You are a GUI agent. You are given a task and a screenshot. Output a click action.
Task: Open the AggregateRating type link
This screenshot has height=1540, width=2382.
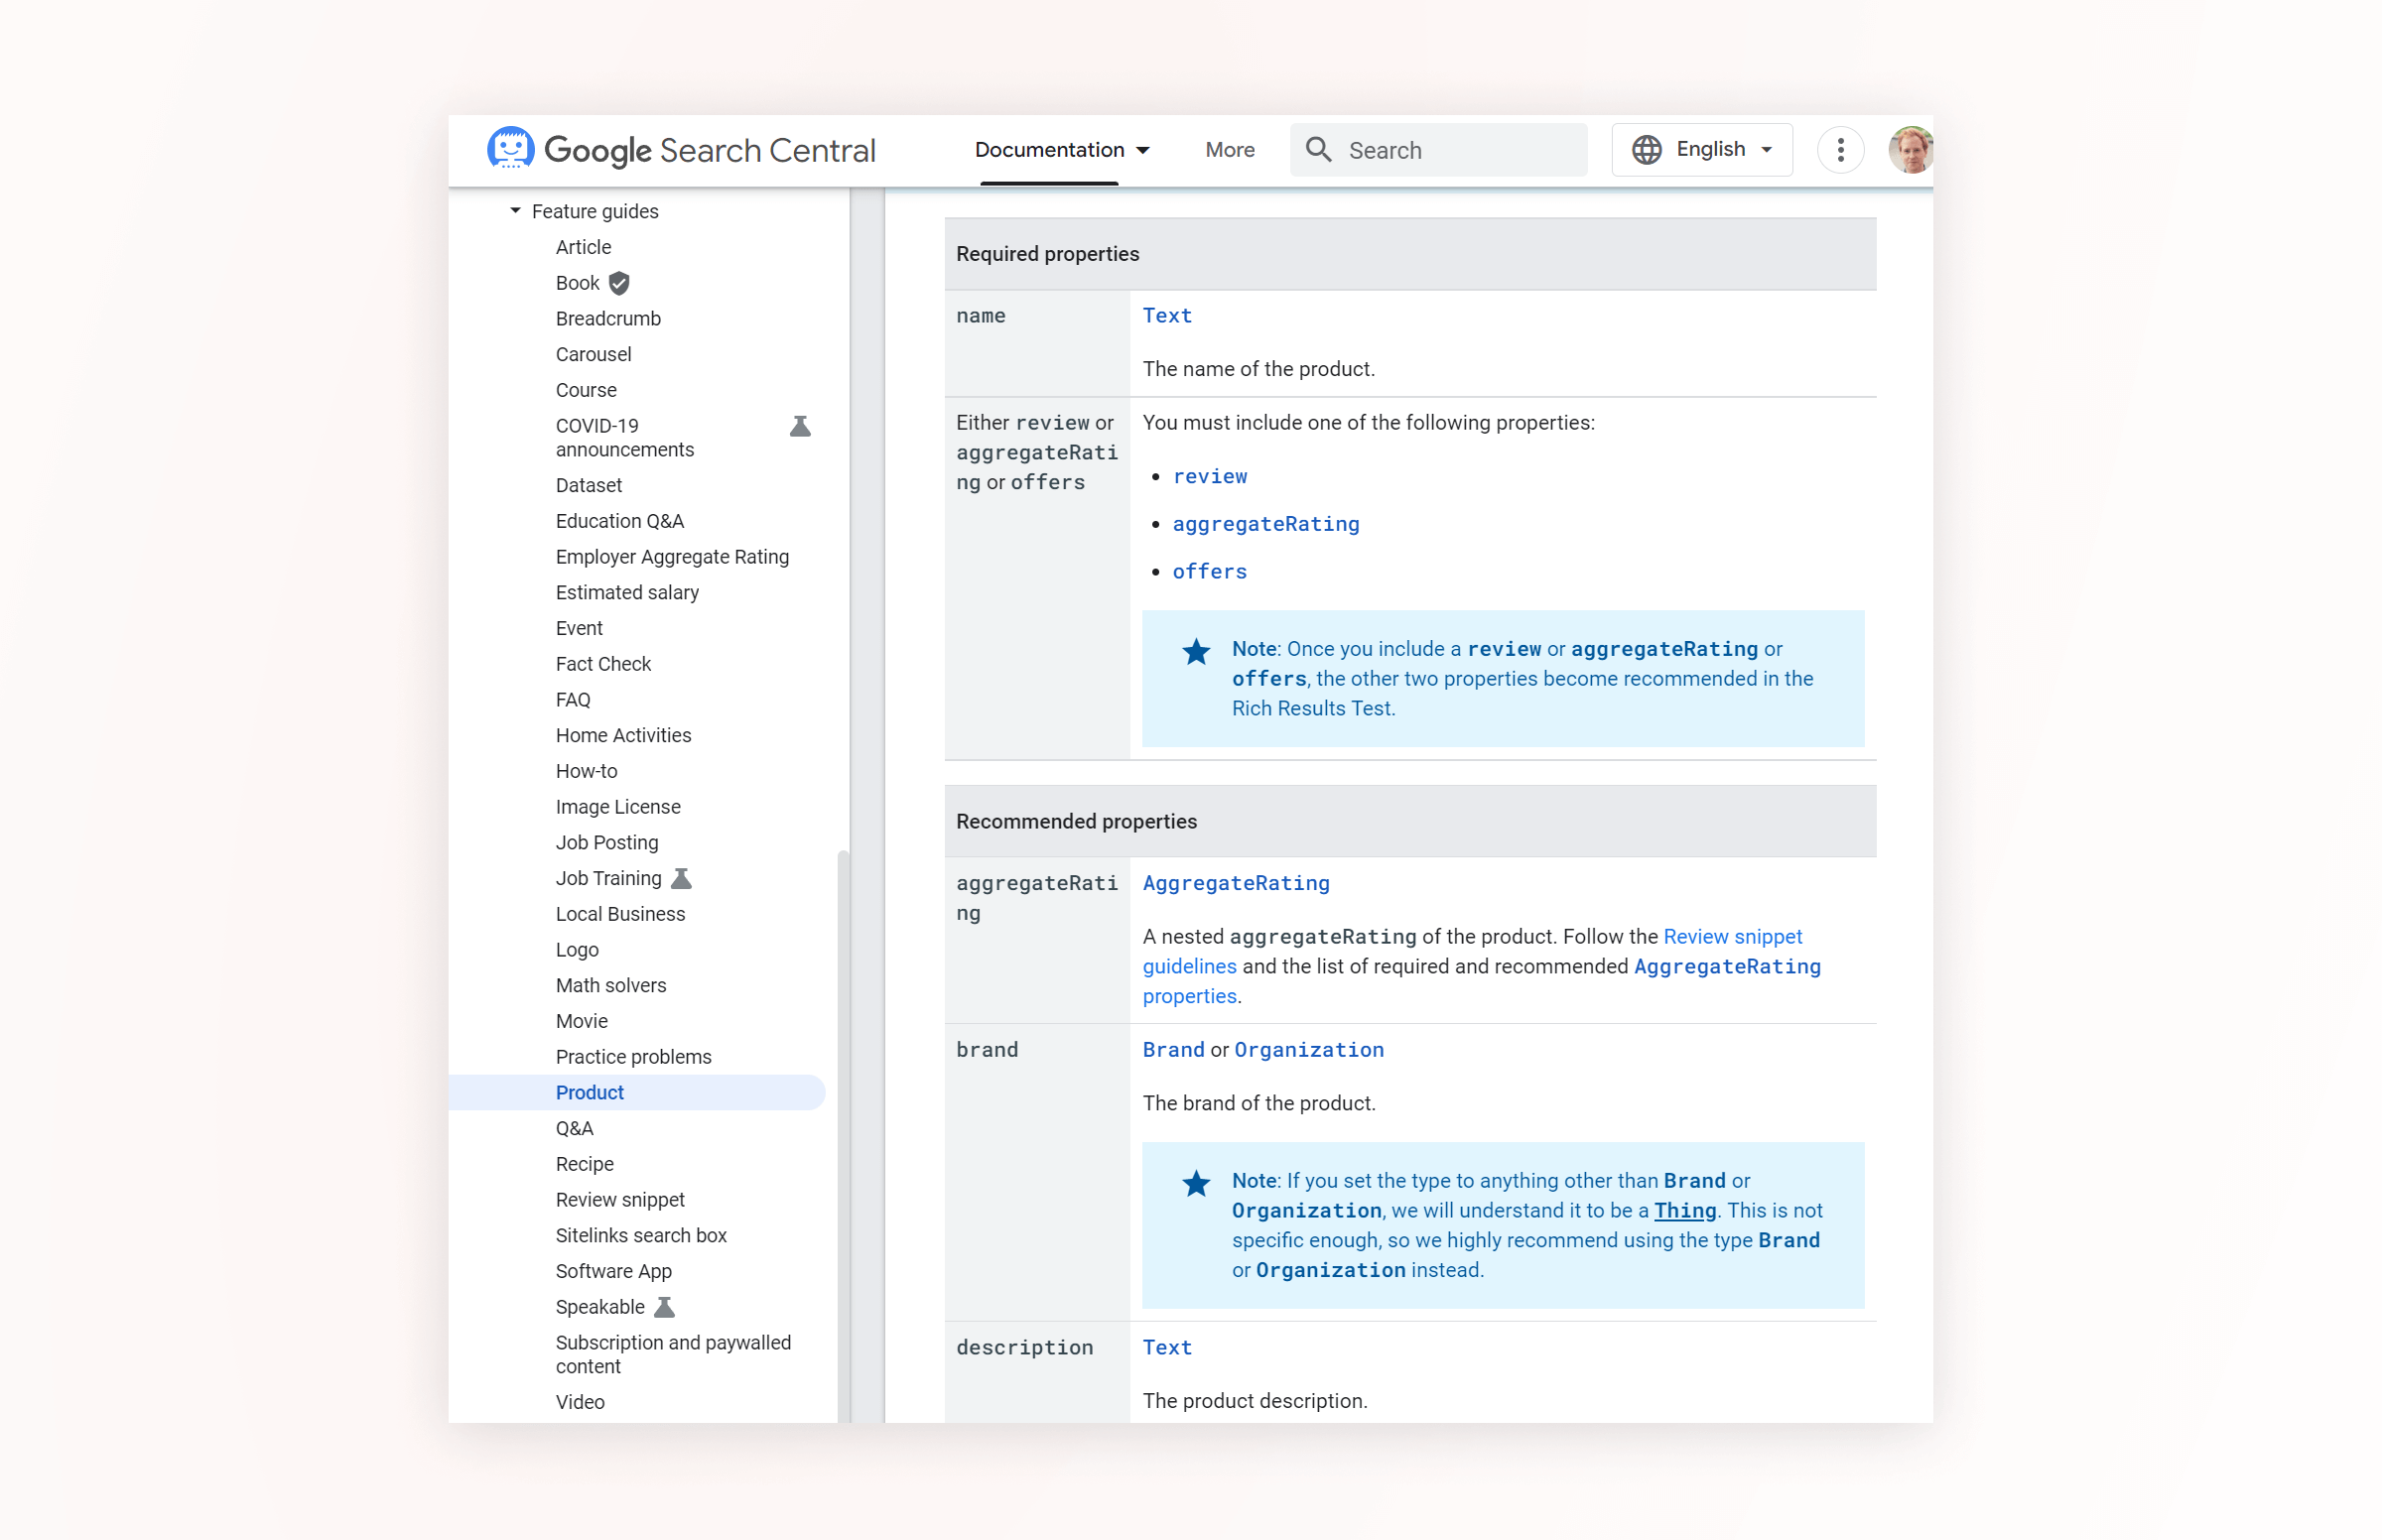(x=1236, y=883)
